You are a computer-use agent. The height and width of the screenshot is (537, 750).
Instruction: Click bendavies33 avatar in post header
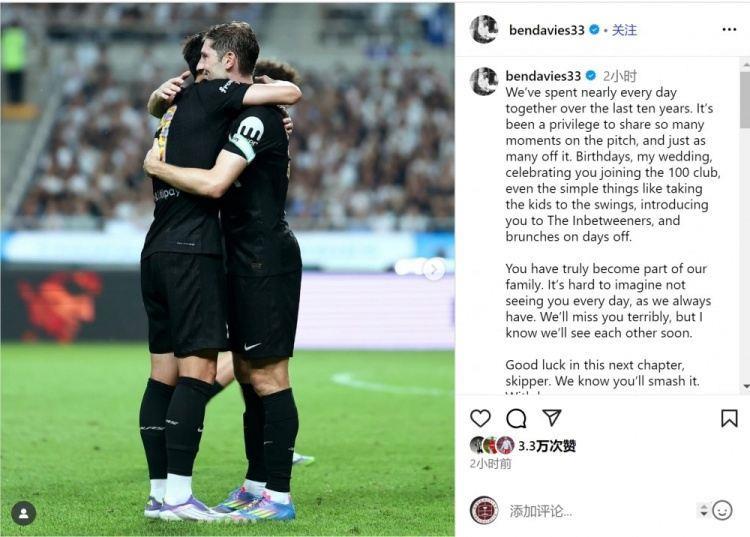click(484, 29)
